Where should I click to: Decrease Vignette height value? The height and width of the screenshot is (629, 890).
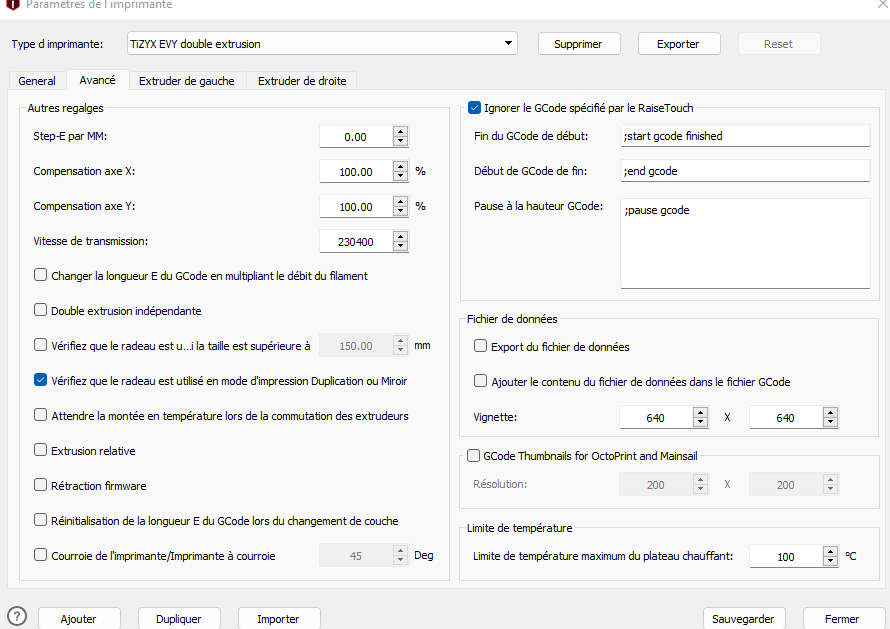pyautogui.click(x=831, y=422)
